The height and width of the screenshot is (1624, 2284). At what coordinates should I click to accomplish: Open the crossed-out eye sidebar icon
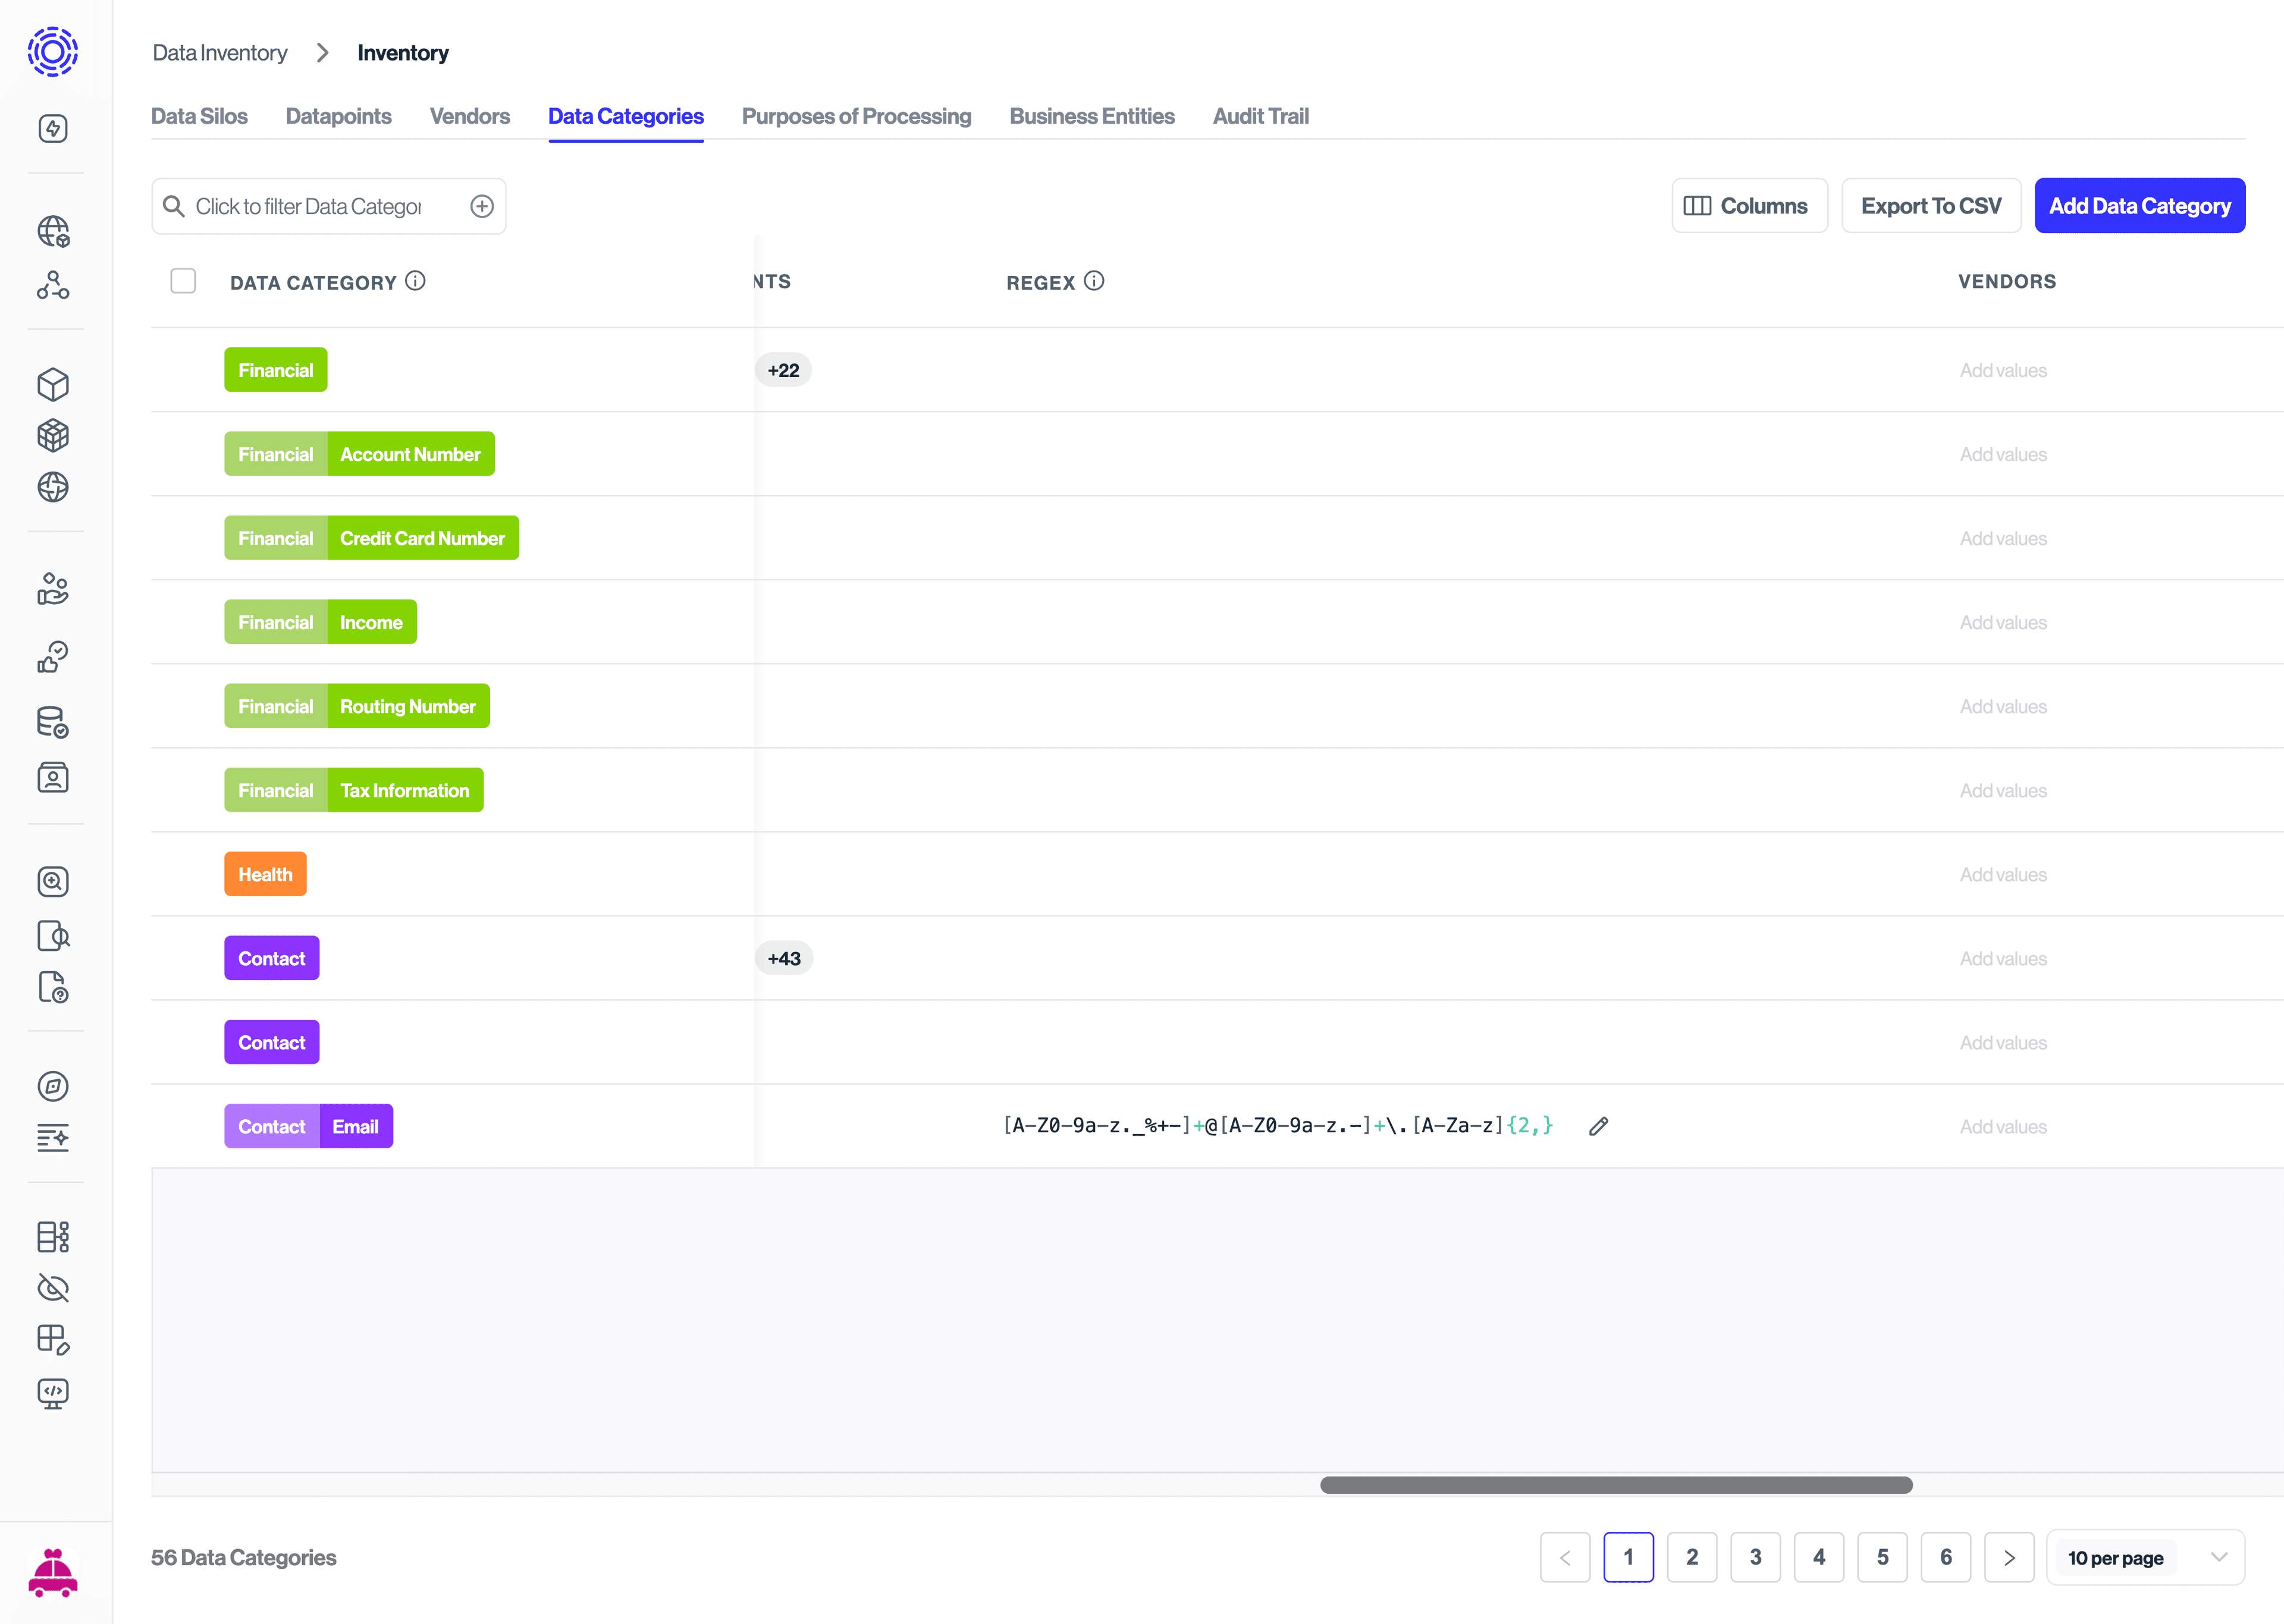53,1288
